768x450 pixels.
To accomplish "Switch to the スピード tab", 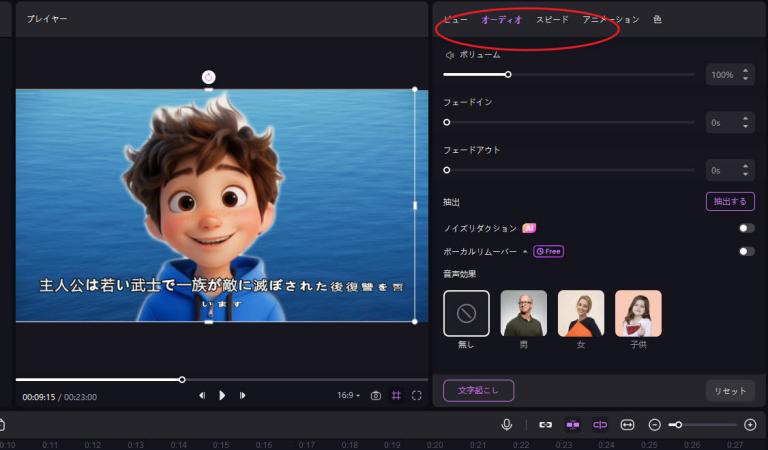I will tap(552, 20).
